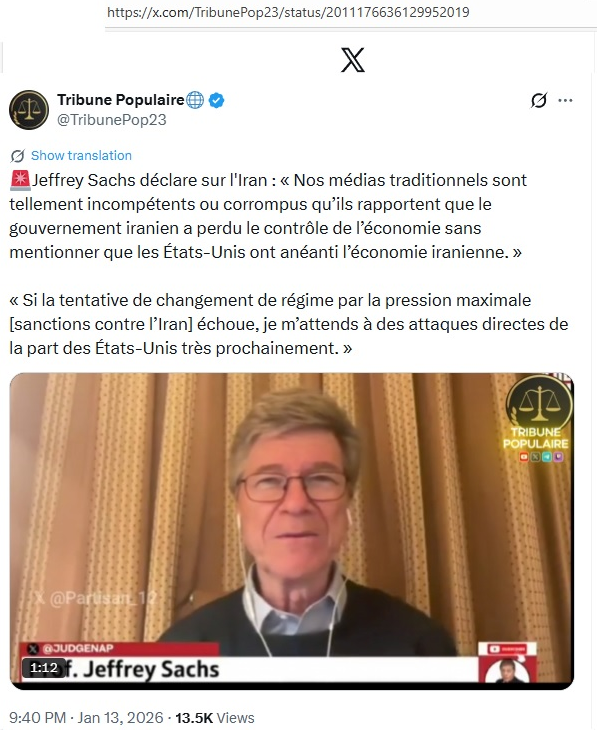Click the Grok icon beside Show translation
This screenshot has width=597, height=730.
click(x=18, y=156)
